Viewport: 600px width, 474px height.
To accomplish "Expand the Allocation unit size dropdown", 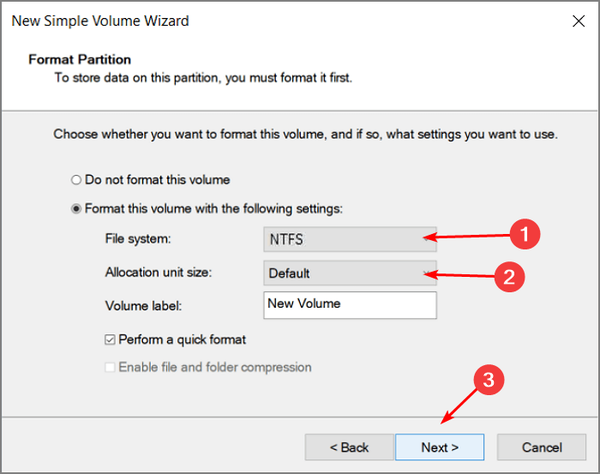I will point(349,272).
